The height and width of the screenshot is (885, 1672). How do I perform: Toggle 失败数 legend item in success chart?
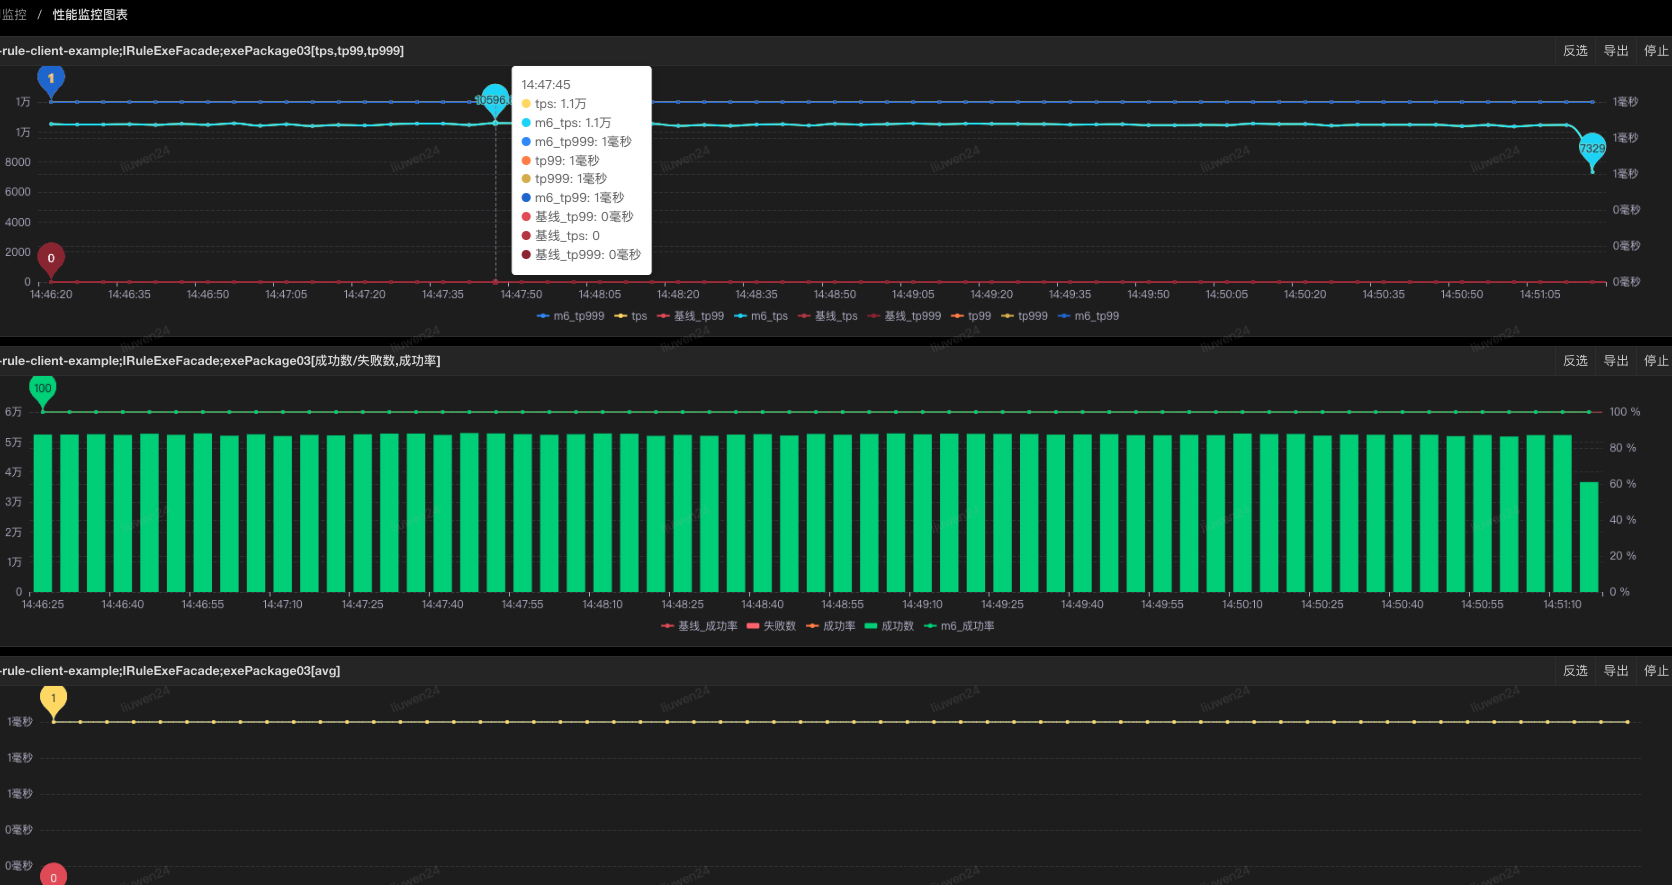click(771, 626)
